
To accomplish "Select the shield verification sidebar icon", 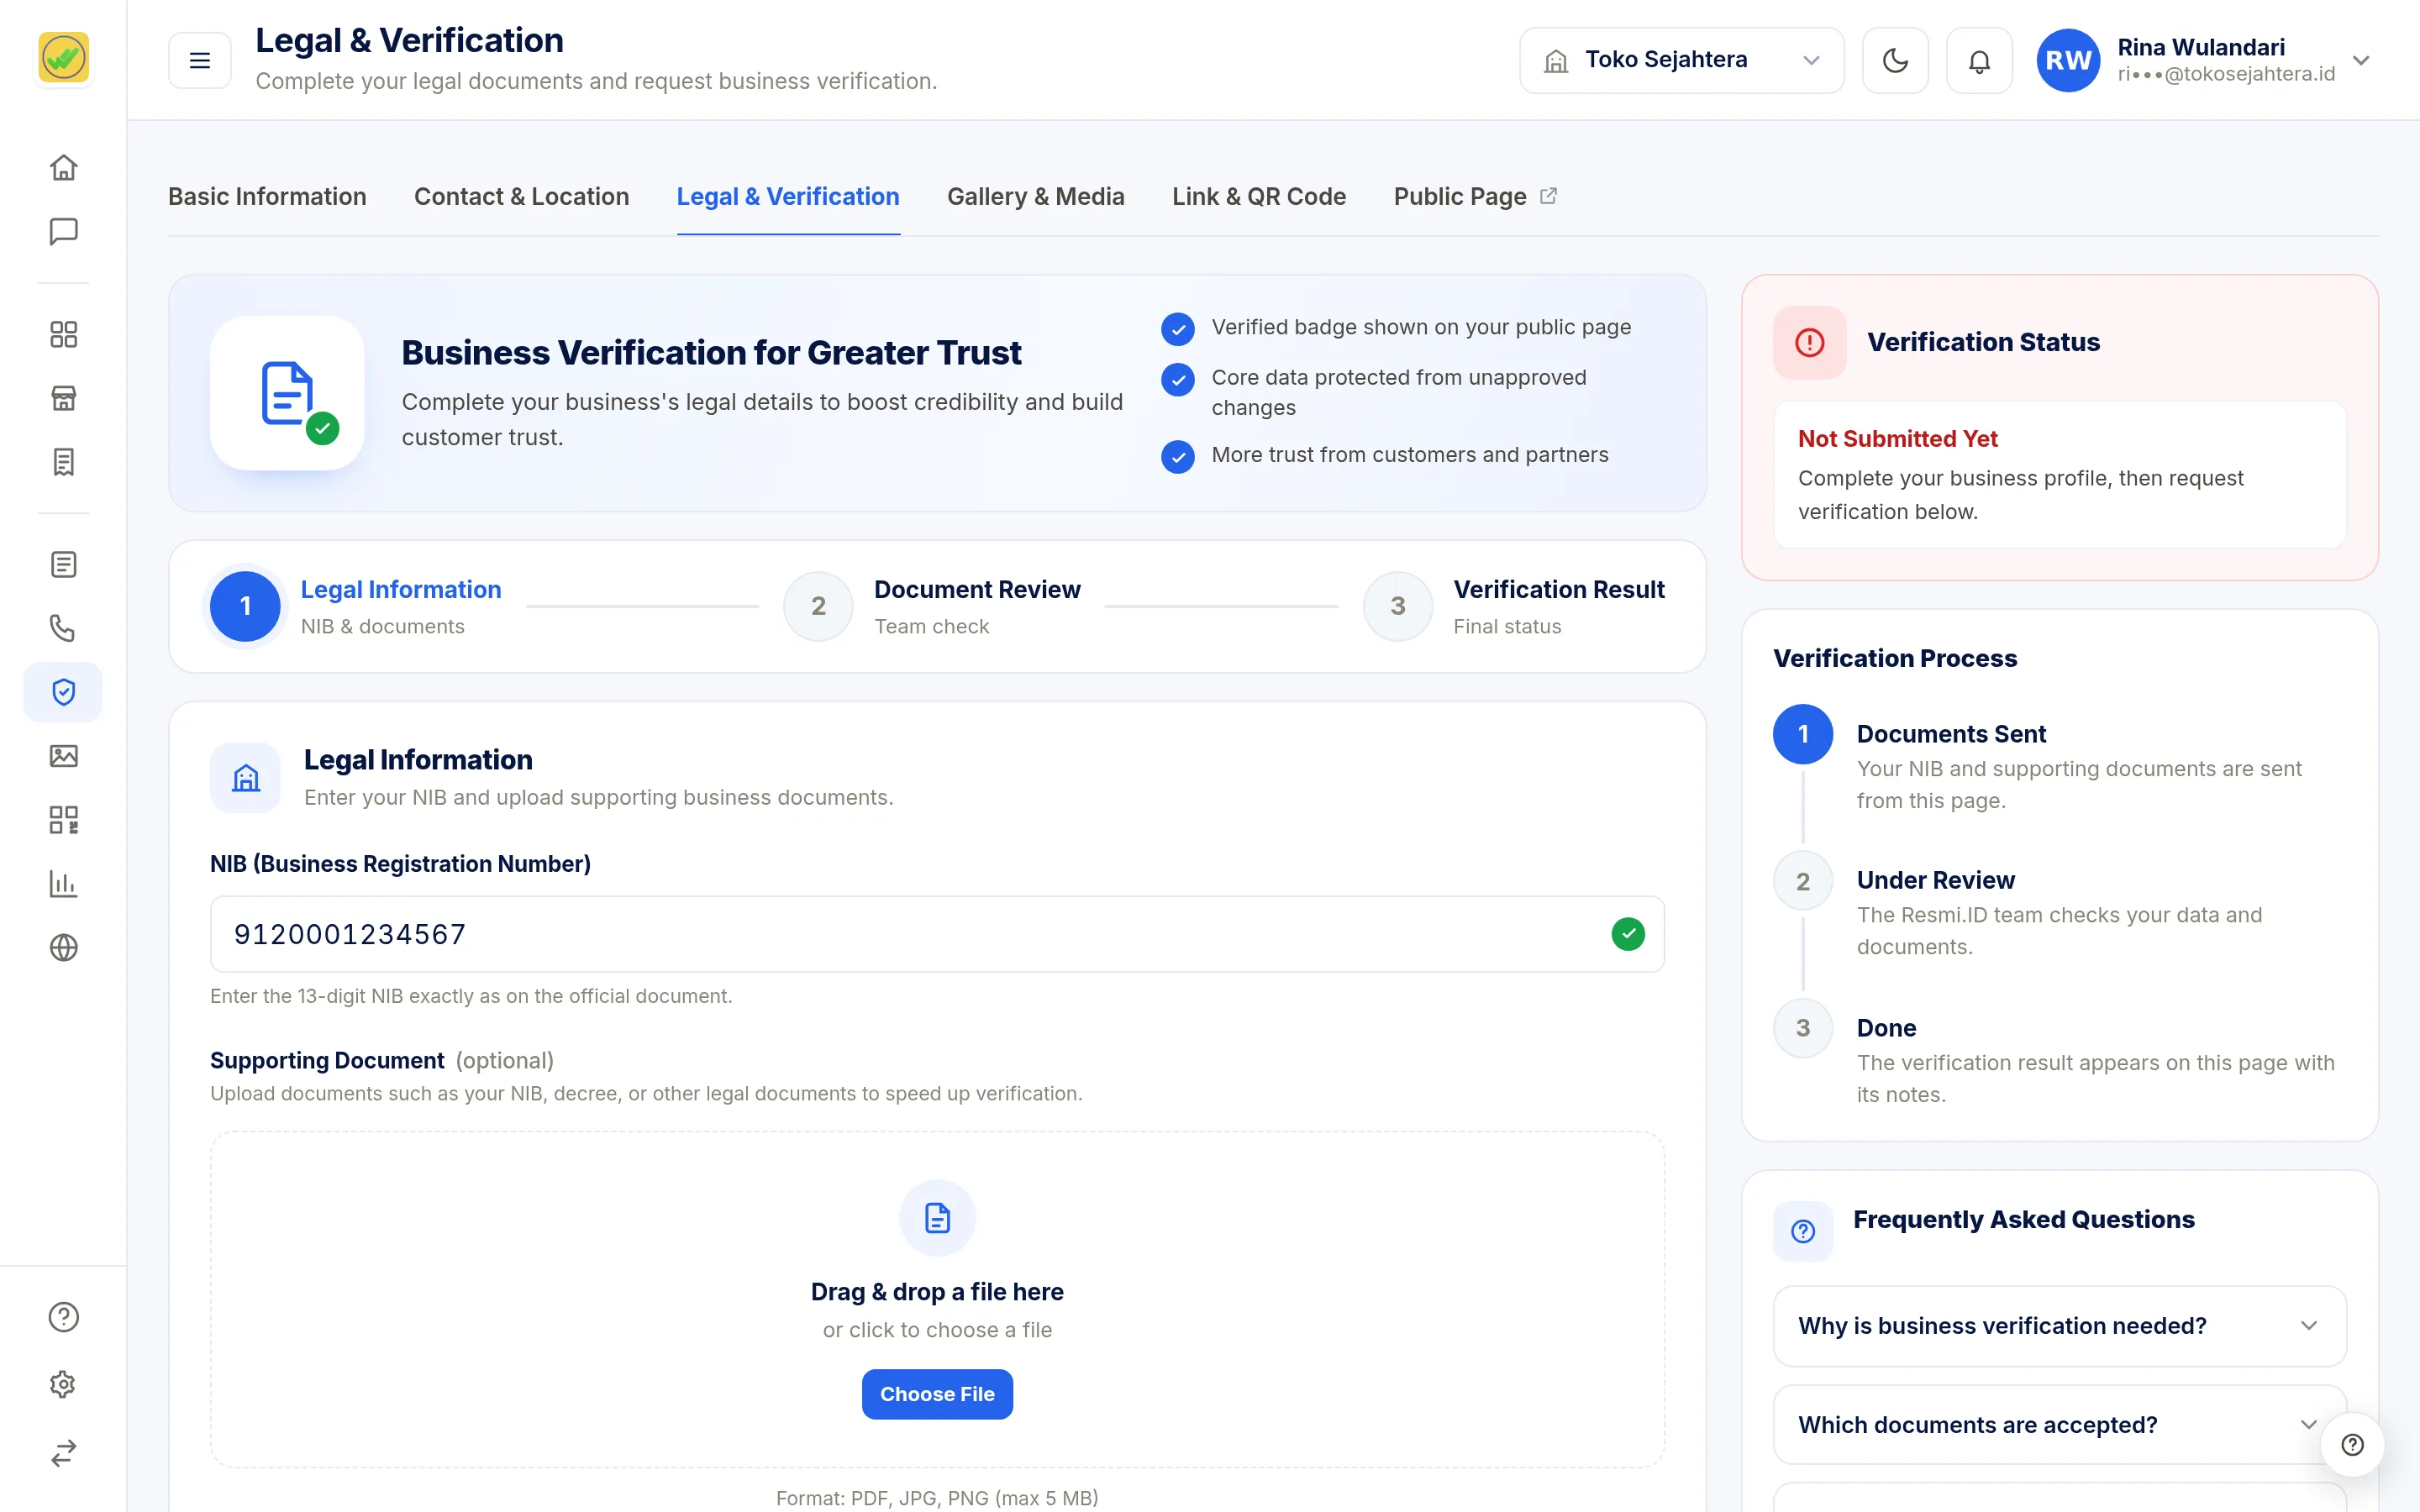I will click(63, 692).
